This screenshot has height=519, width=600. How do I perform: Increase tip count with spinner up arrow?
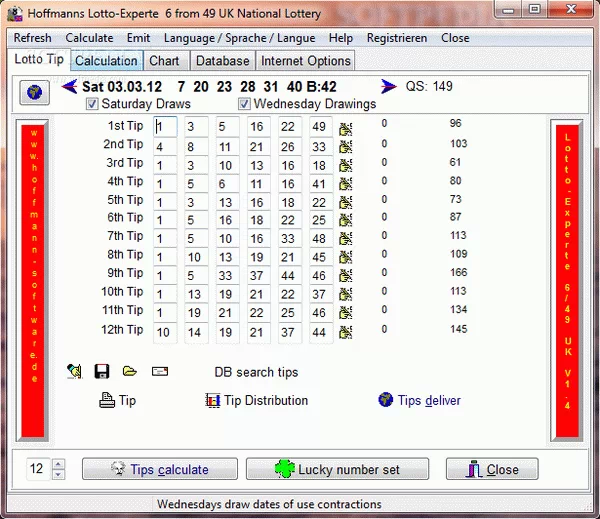58,464
